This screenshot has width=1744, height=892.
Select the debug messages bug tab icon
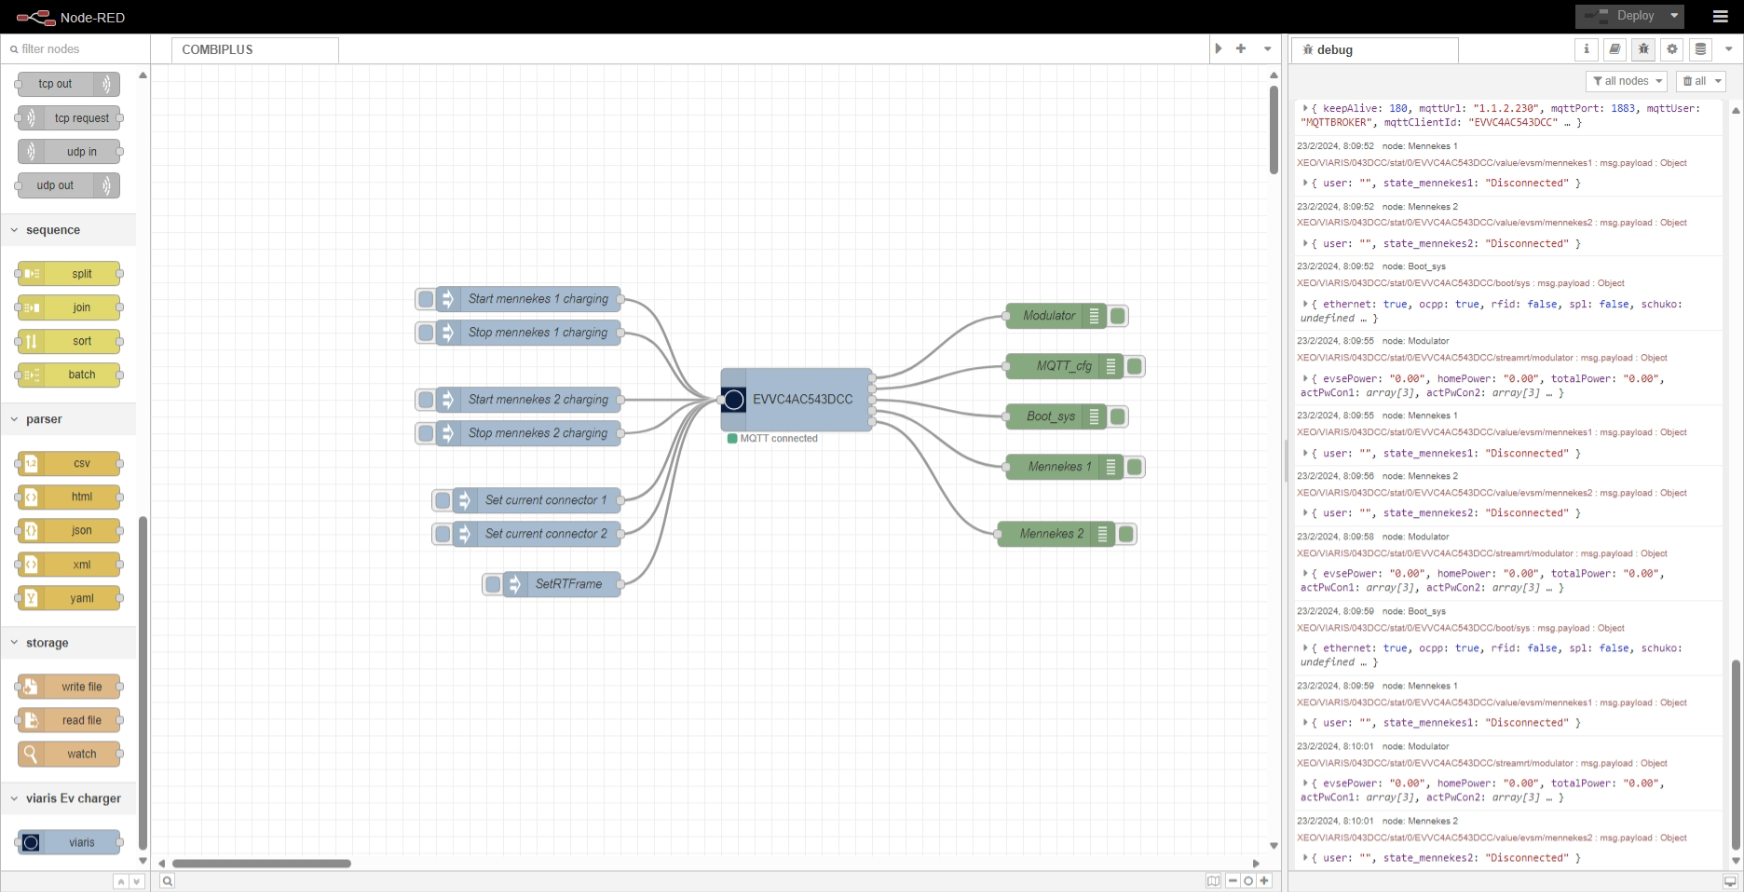click(1643, 49)
